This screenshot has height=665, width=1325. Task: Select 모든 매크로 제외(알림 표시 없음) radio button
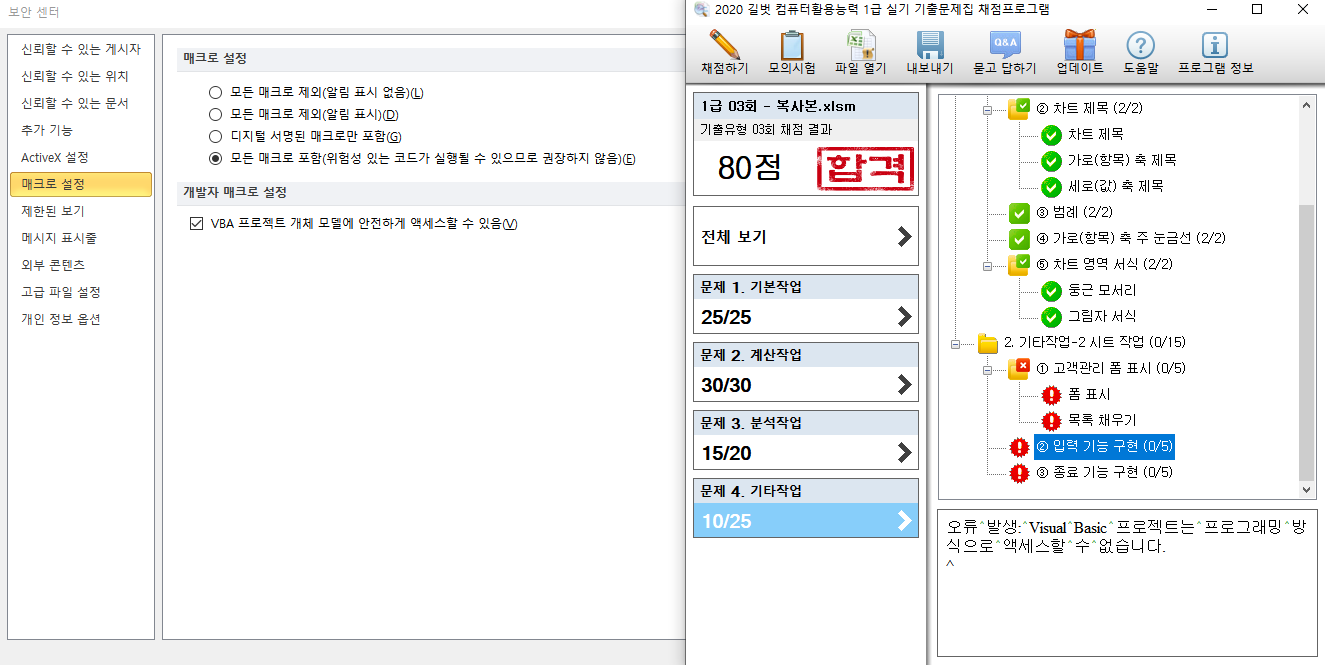point(215,93)
